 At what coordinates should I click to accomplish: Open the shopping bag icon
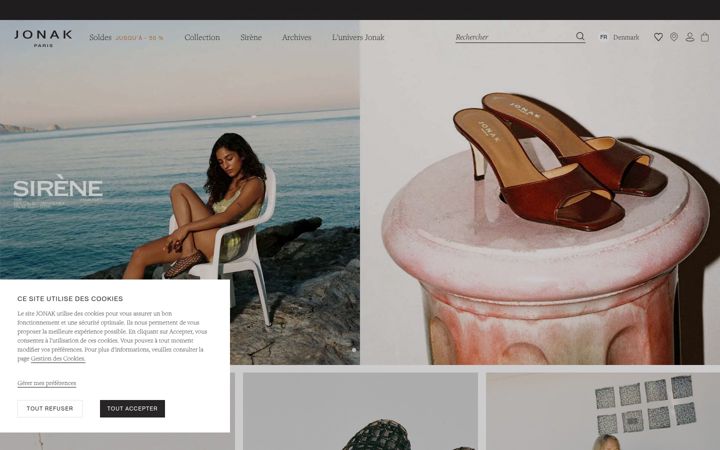(x=704, y=37)
